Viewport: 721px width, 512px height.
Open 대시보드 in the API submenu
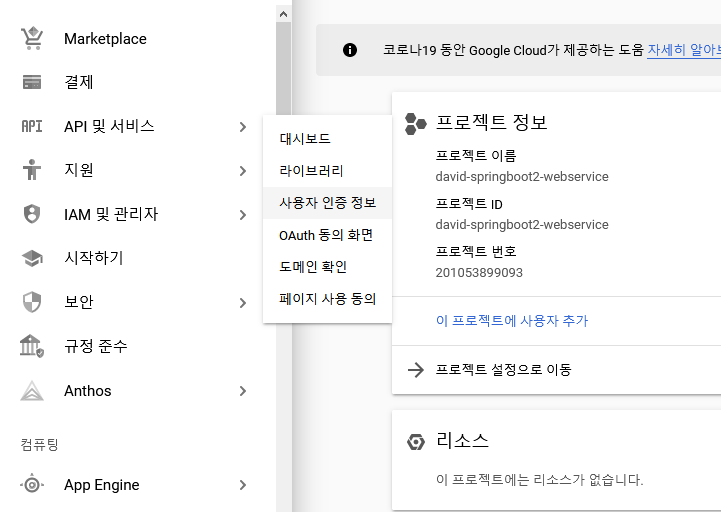pos(327,139)
